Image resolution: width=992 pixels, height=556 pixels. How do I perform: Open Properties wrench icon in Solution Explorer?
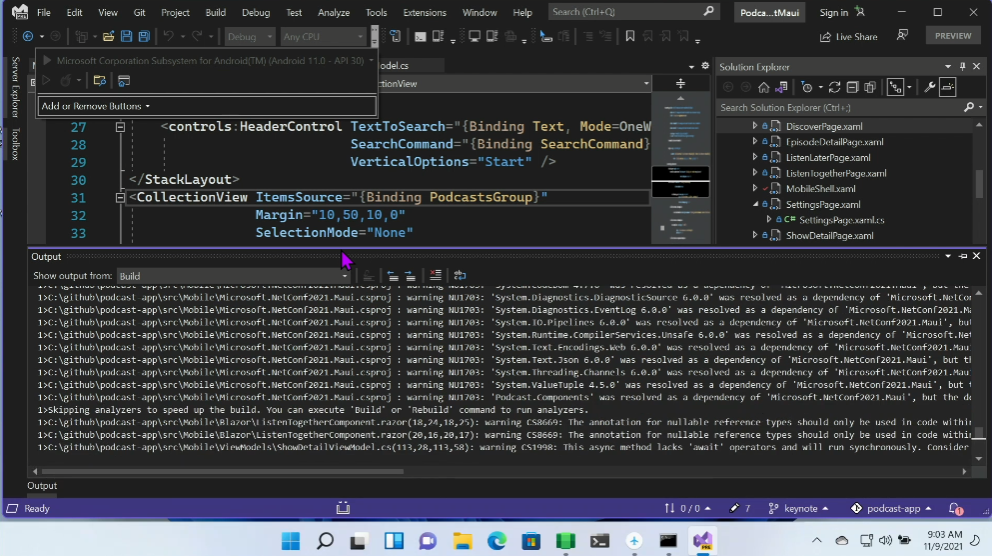(930, 87)
